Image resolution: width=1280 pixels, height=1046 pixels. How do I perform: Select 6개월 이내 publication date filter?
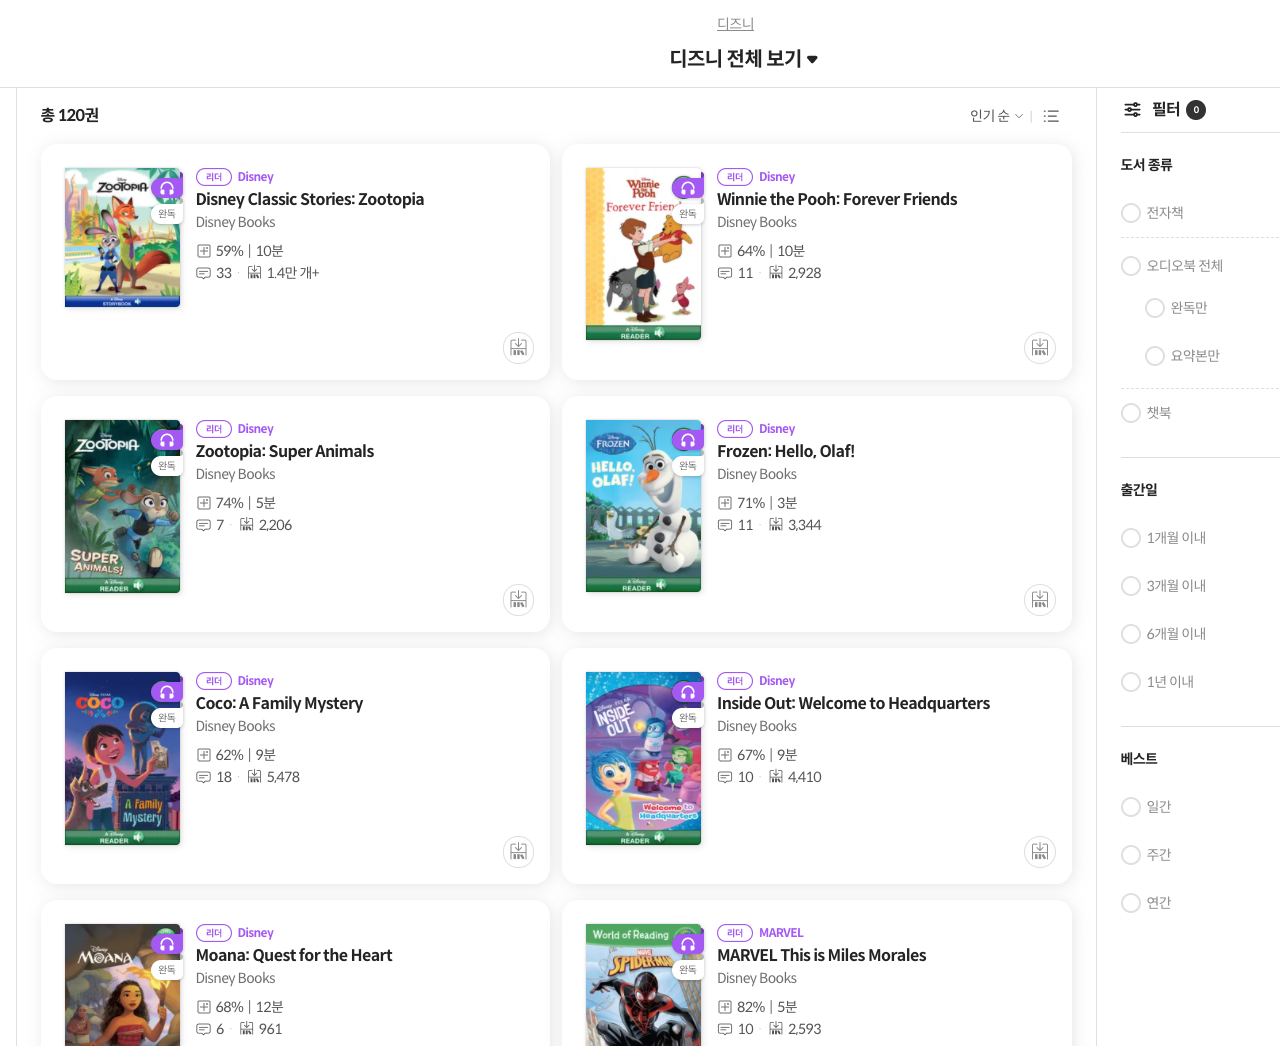point(1131,634)
